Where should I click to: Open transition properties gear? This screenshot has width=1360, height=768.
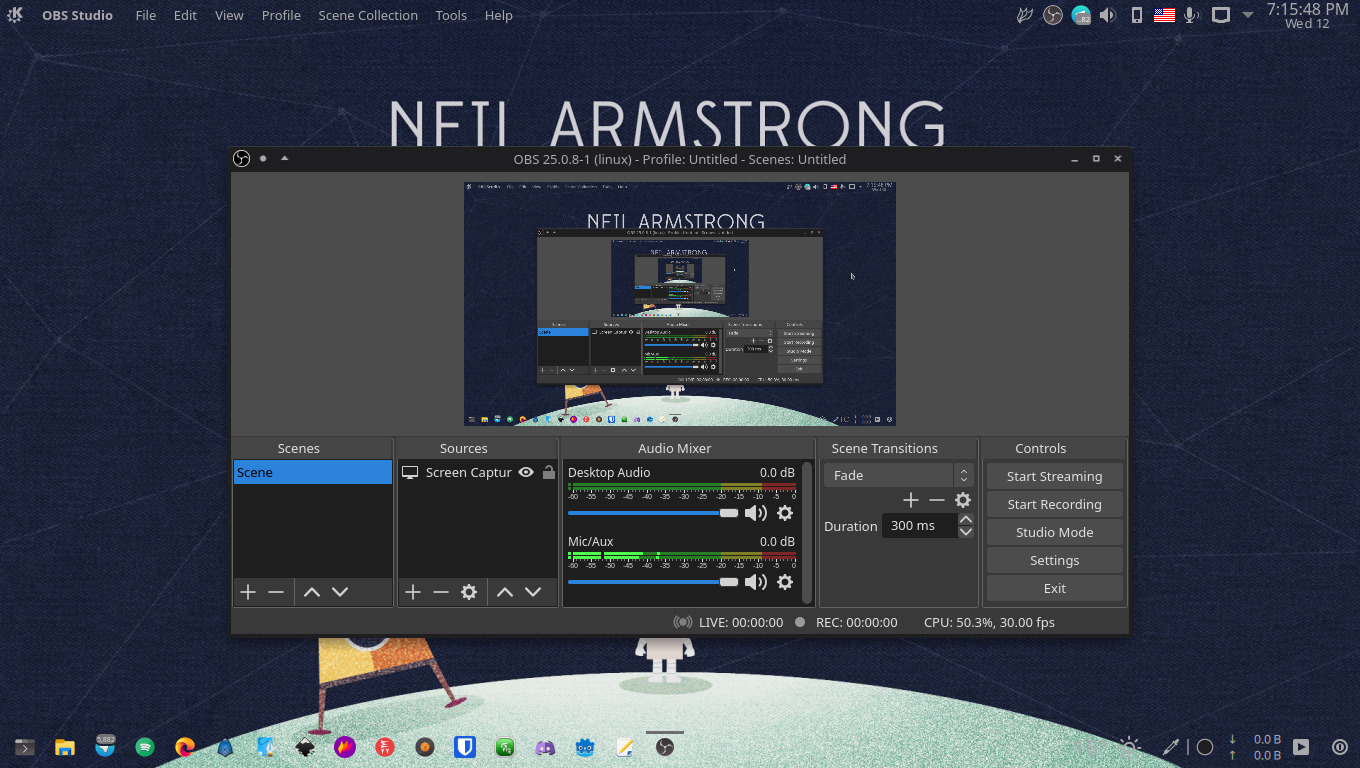(x=963, y=500)
